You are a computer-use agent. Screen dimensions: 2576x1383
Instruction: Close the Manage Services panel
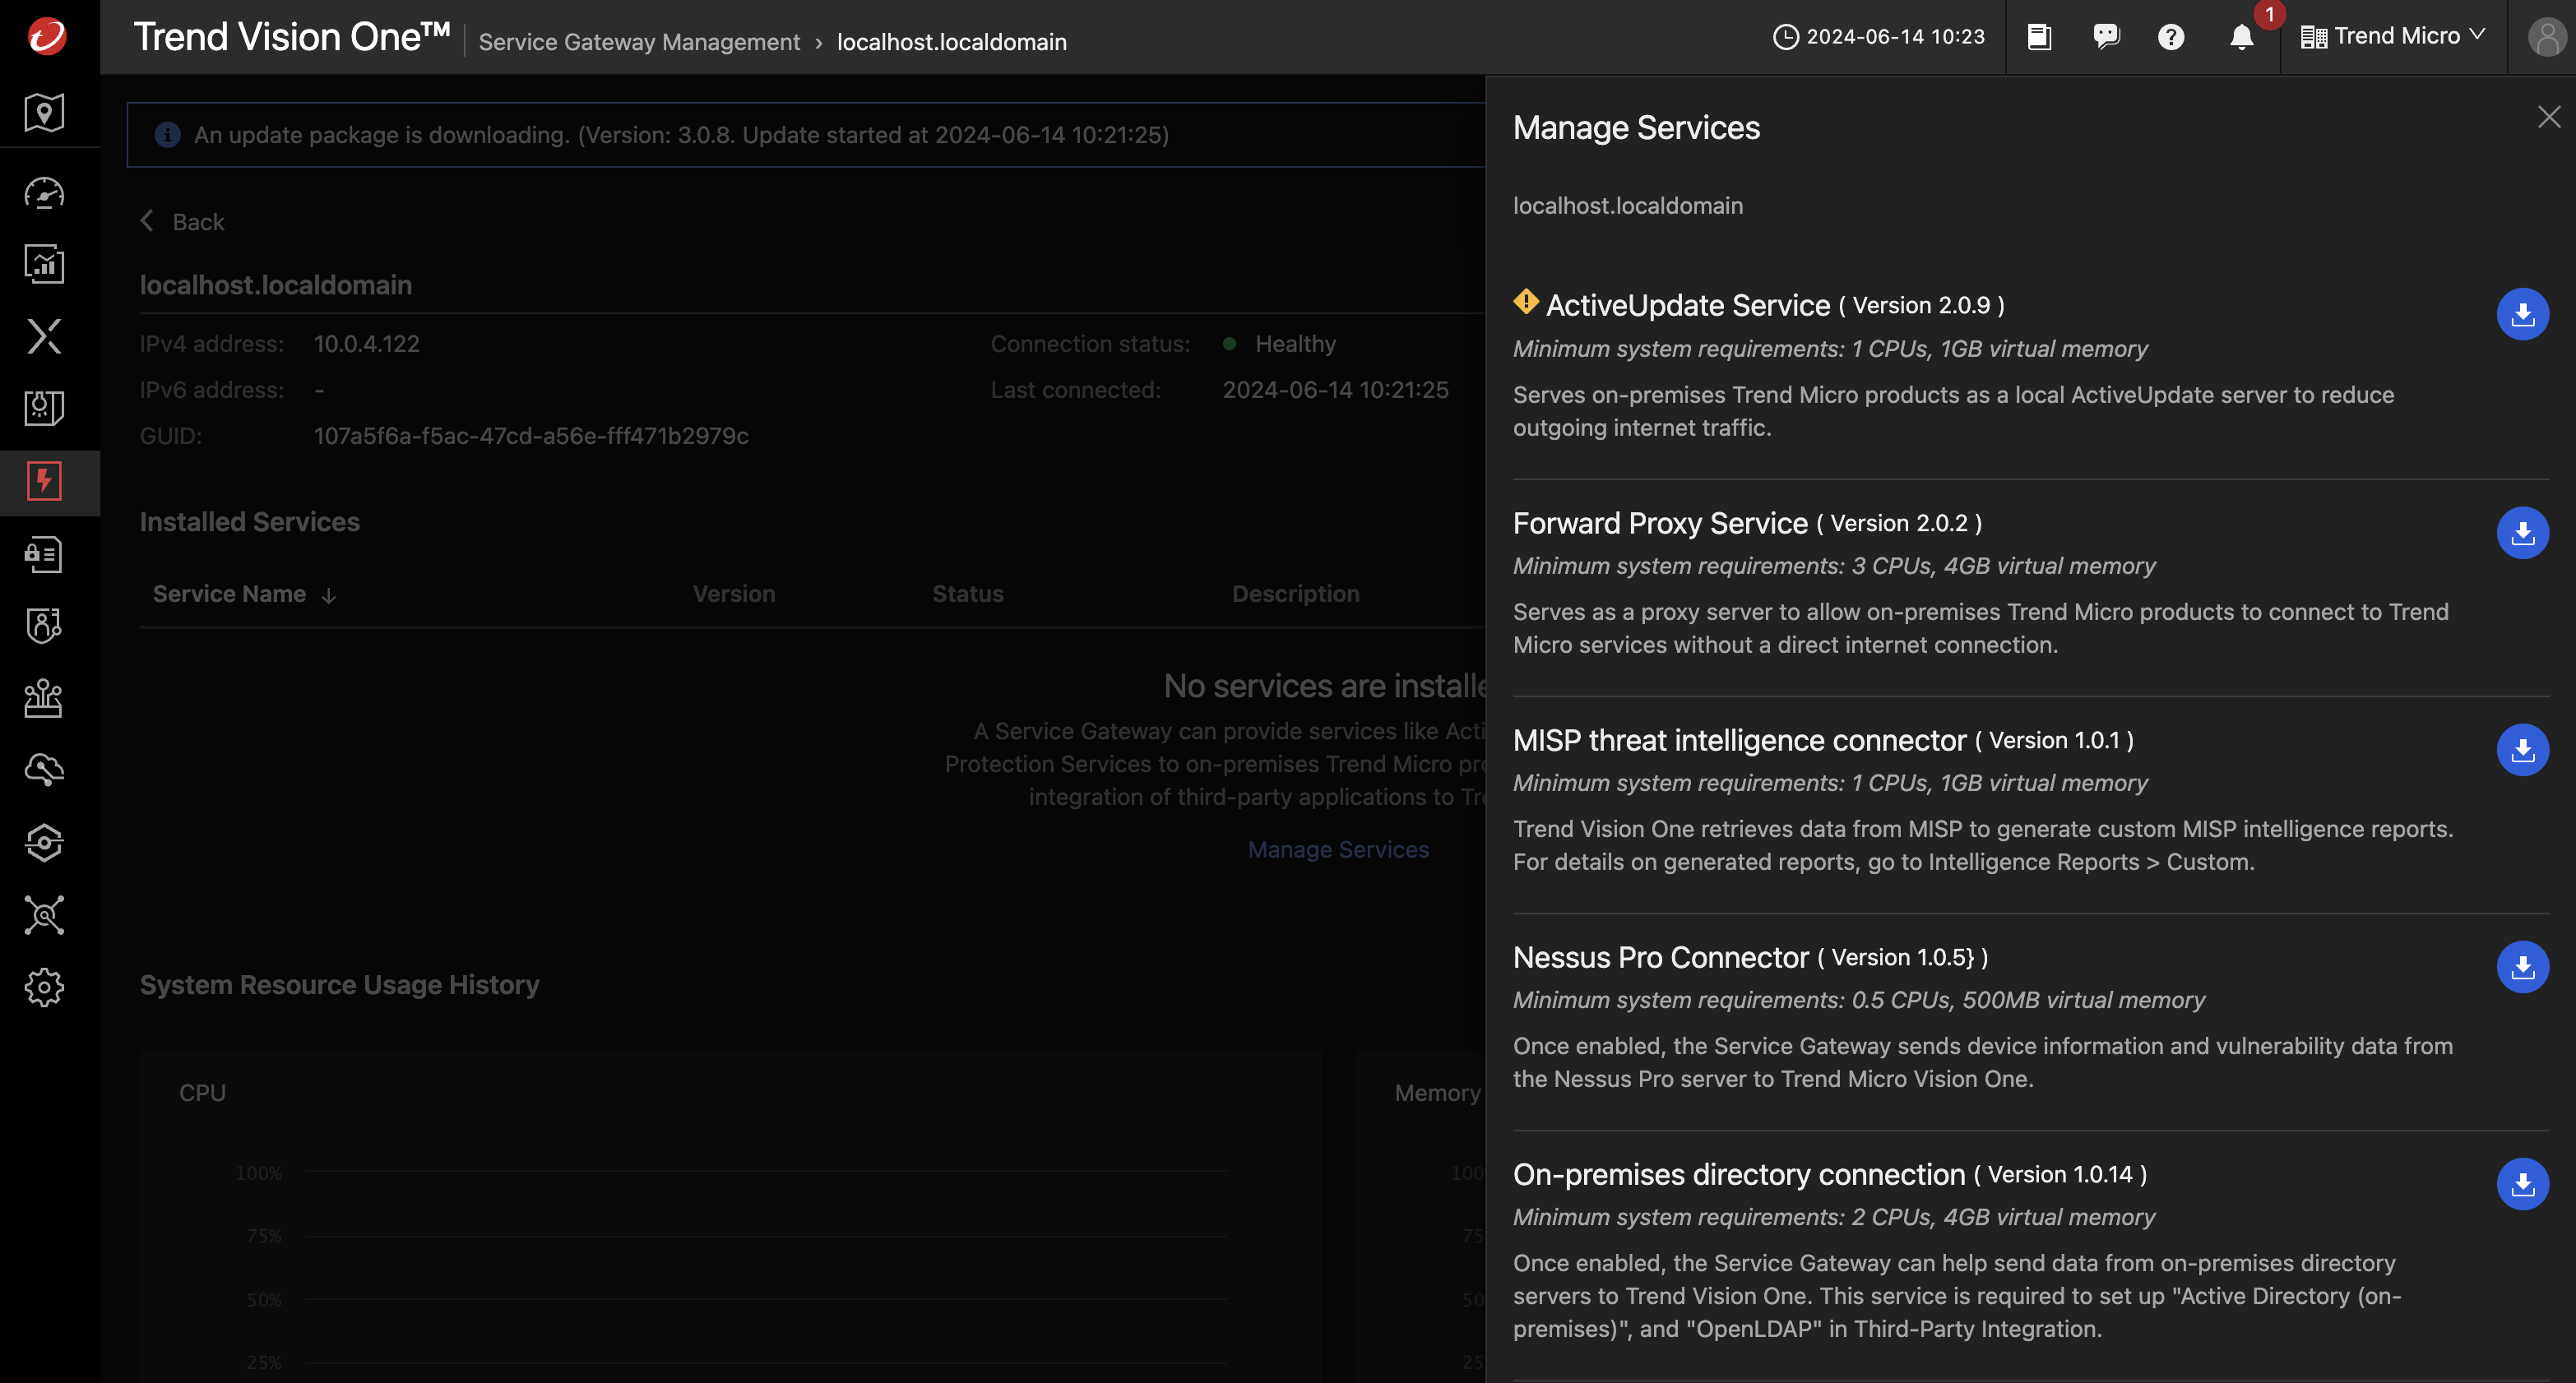pos(2549,117)
